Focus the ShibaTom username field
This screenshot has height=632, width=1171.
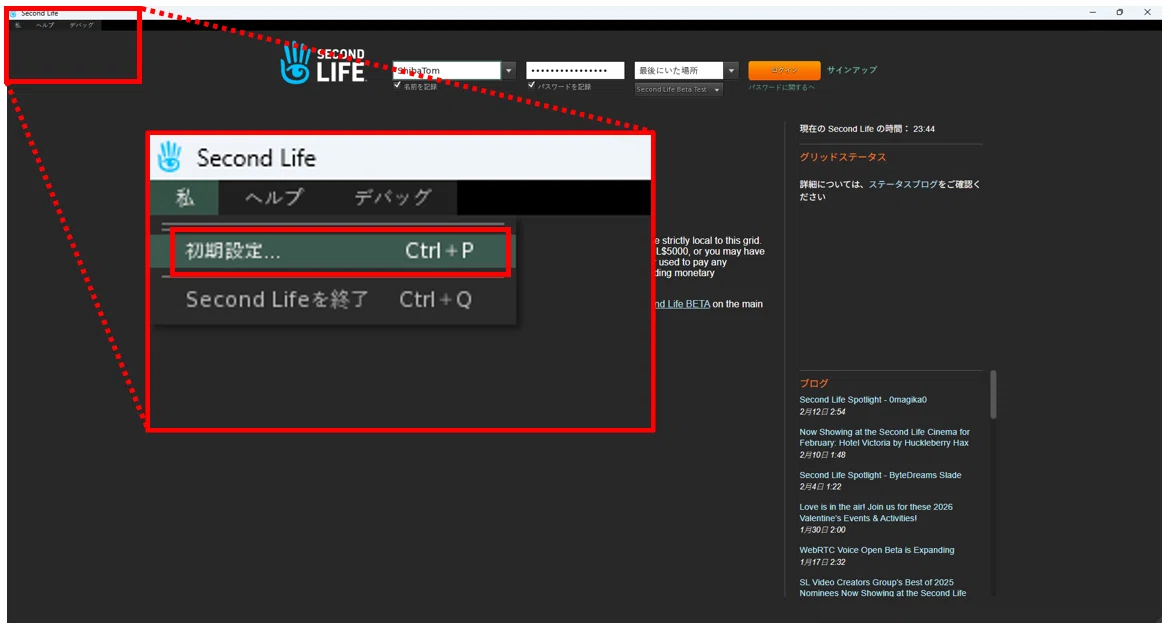[x=447, y=71]
